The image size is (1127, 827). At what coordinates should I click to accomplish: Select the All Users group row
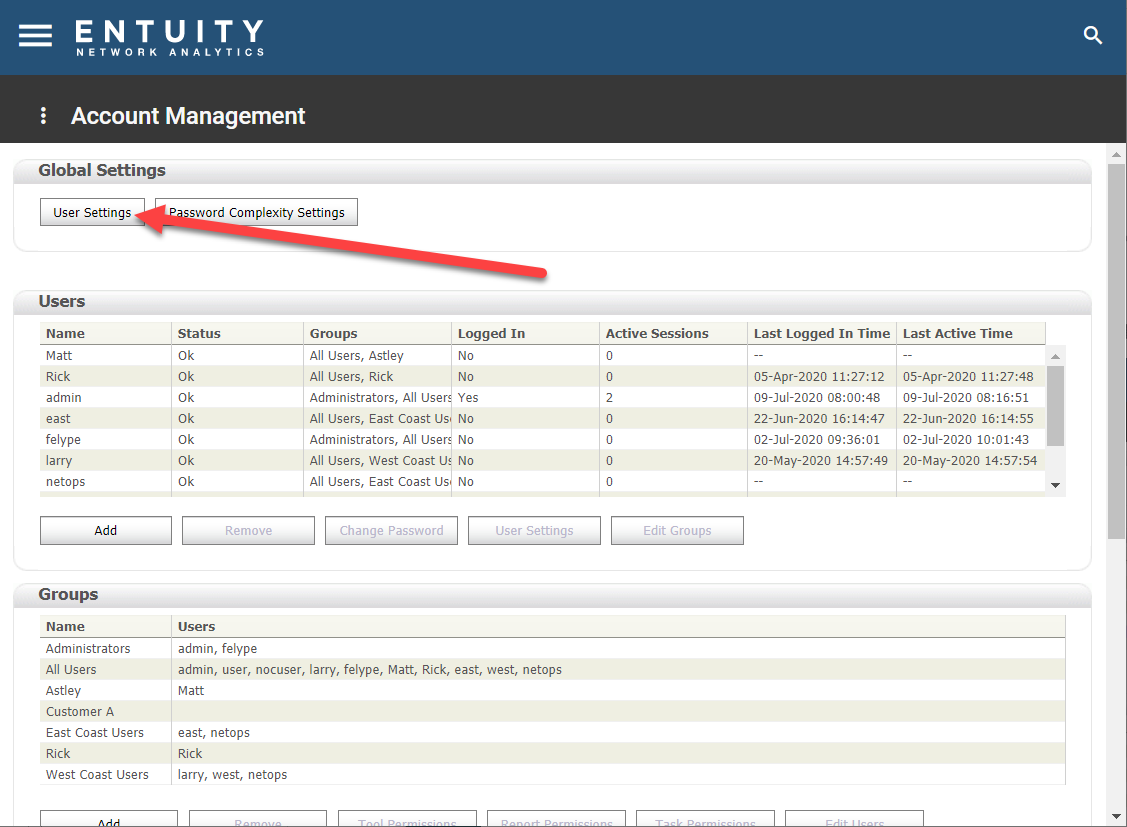tap(552, 670)
